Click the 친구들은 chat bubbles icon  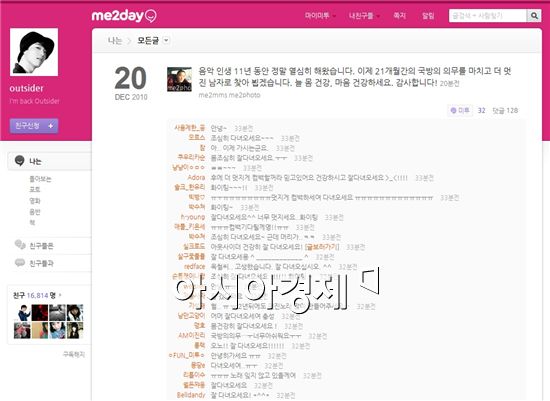20,245
